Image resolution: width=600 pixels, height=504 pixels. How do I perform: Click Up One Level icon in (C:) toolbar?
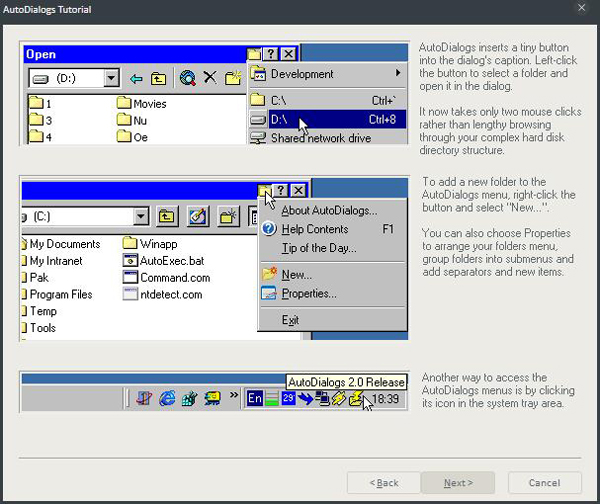[x=167, y=217]
